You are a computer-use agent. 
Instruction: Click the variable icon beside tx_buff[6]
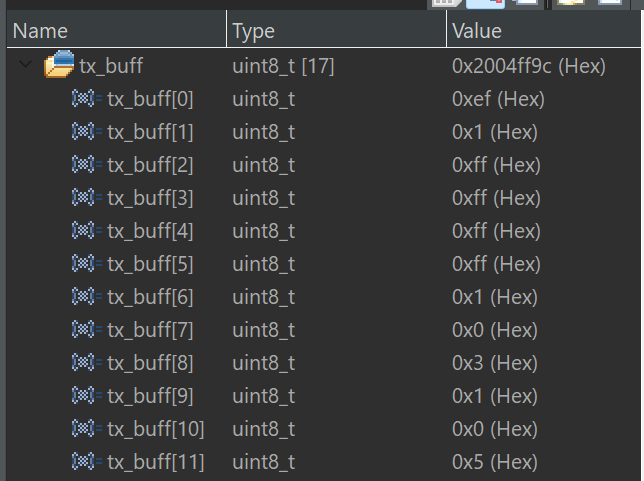point(87,297)
